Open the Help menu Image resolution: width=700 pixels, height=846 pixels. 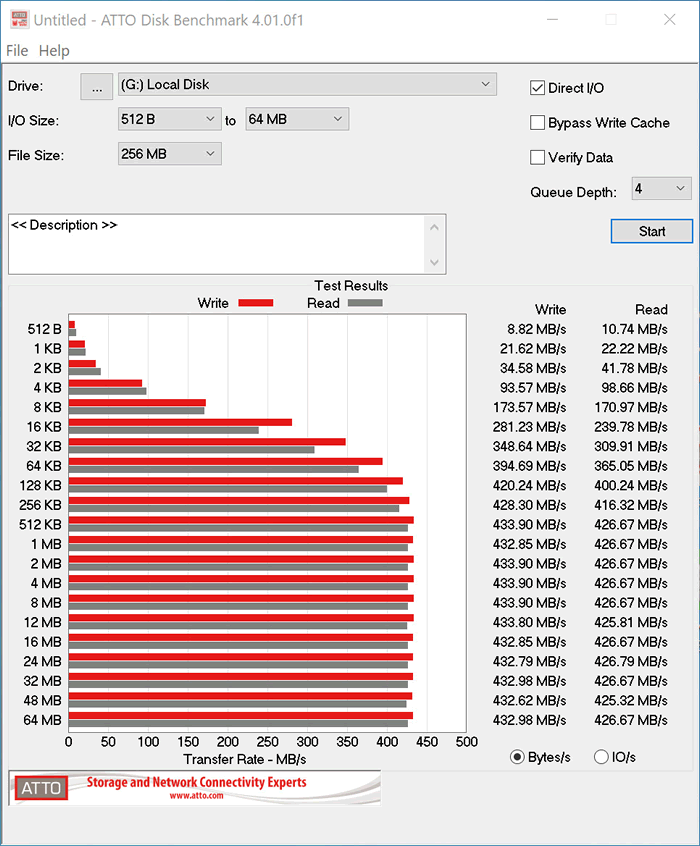pos(54,51)
